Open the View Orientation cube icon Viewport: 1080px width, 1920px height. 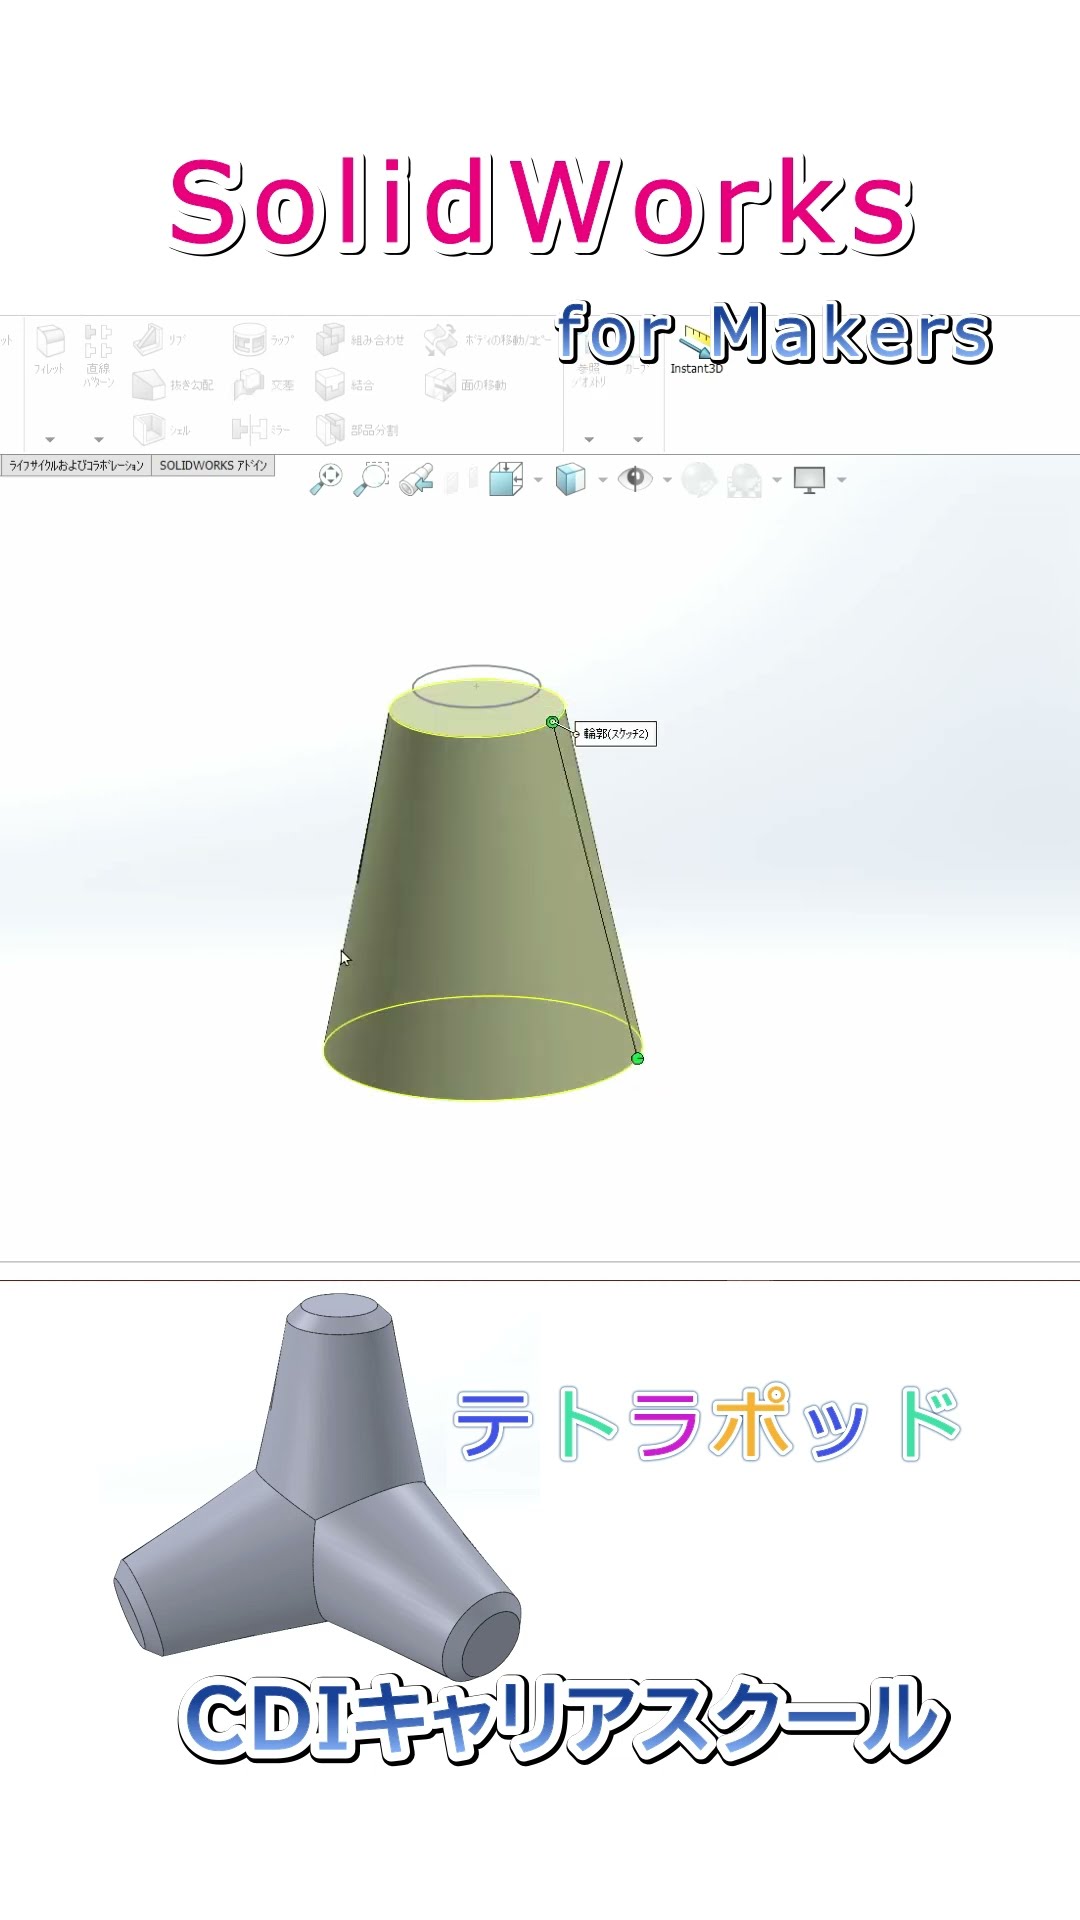(x=506, y=480)
